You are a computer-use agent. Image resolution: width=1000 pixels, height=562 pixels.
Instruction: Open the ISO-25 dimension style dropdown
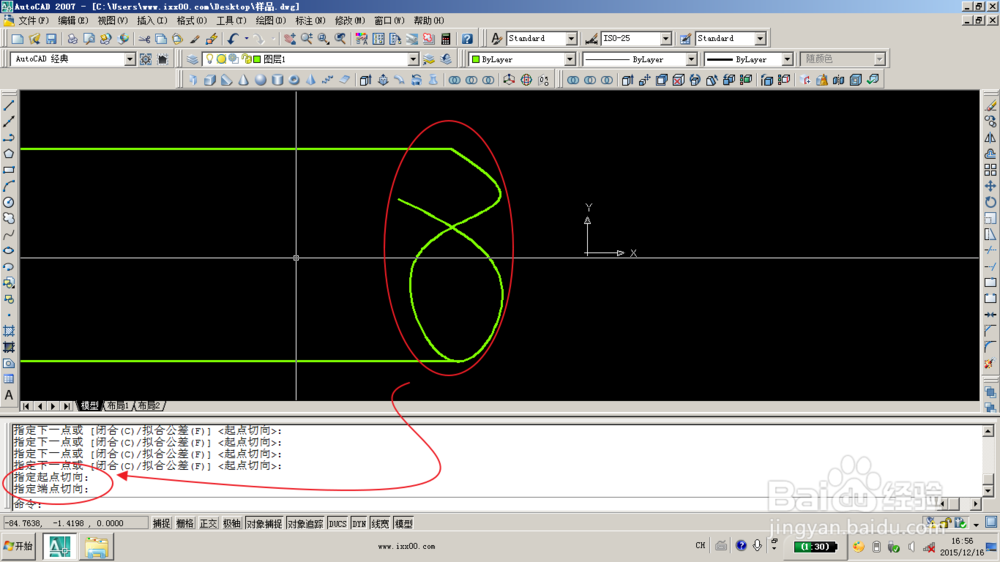click(666, 39)
